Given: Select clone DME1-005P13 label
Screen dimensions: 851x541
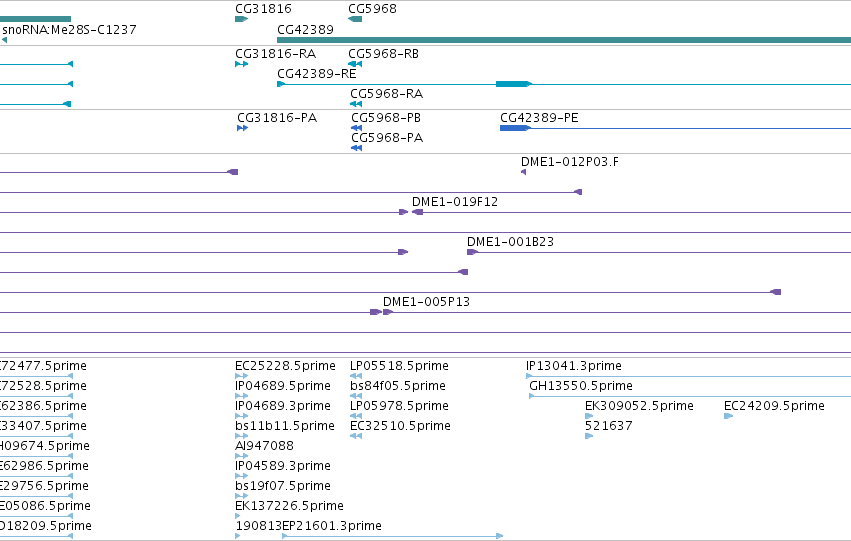Looking at the screenshot, I should [427, 302].
